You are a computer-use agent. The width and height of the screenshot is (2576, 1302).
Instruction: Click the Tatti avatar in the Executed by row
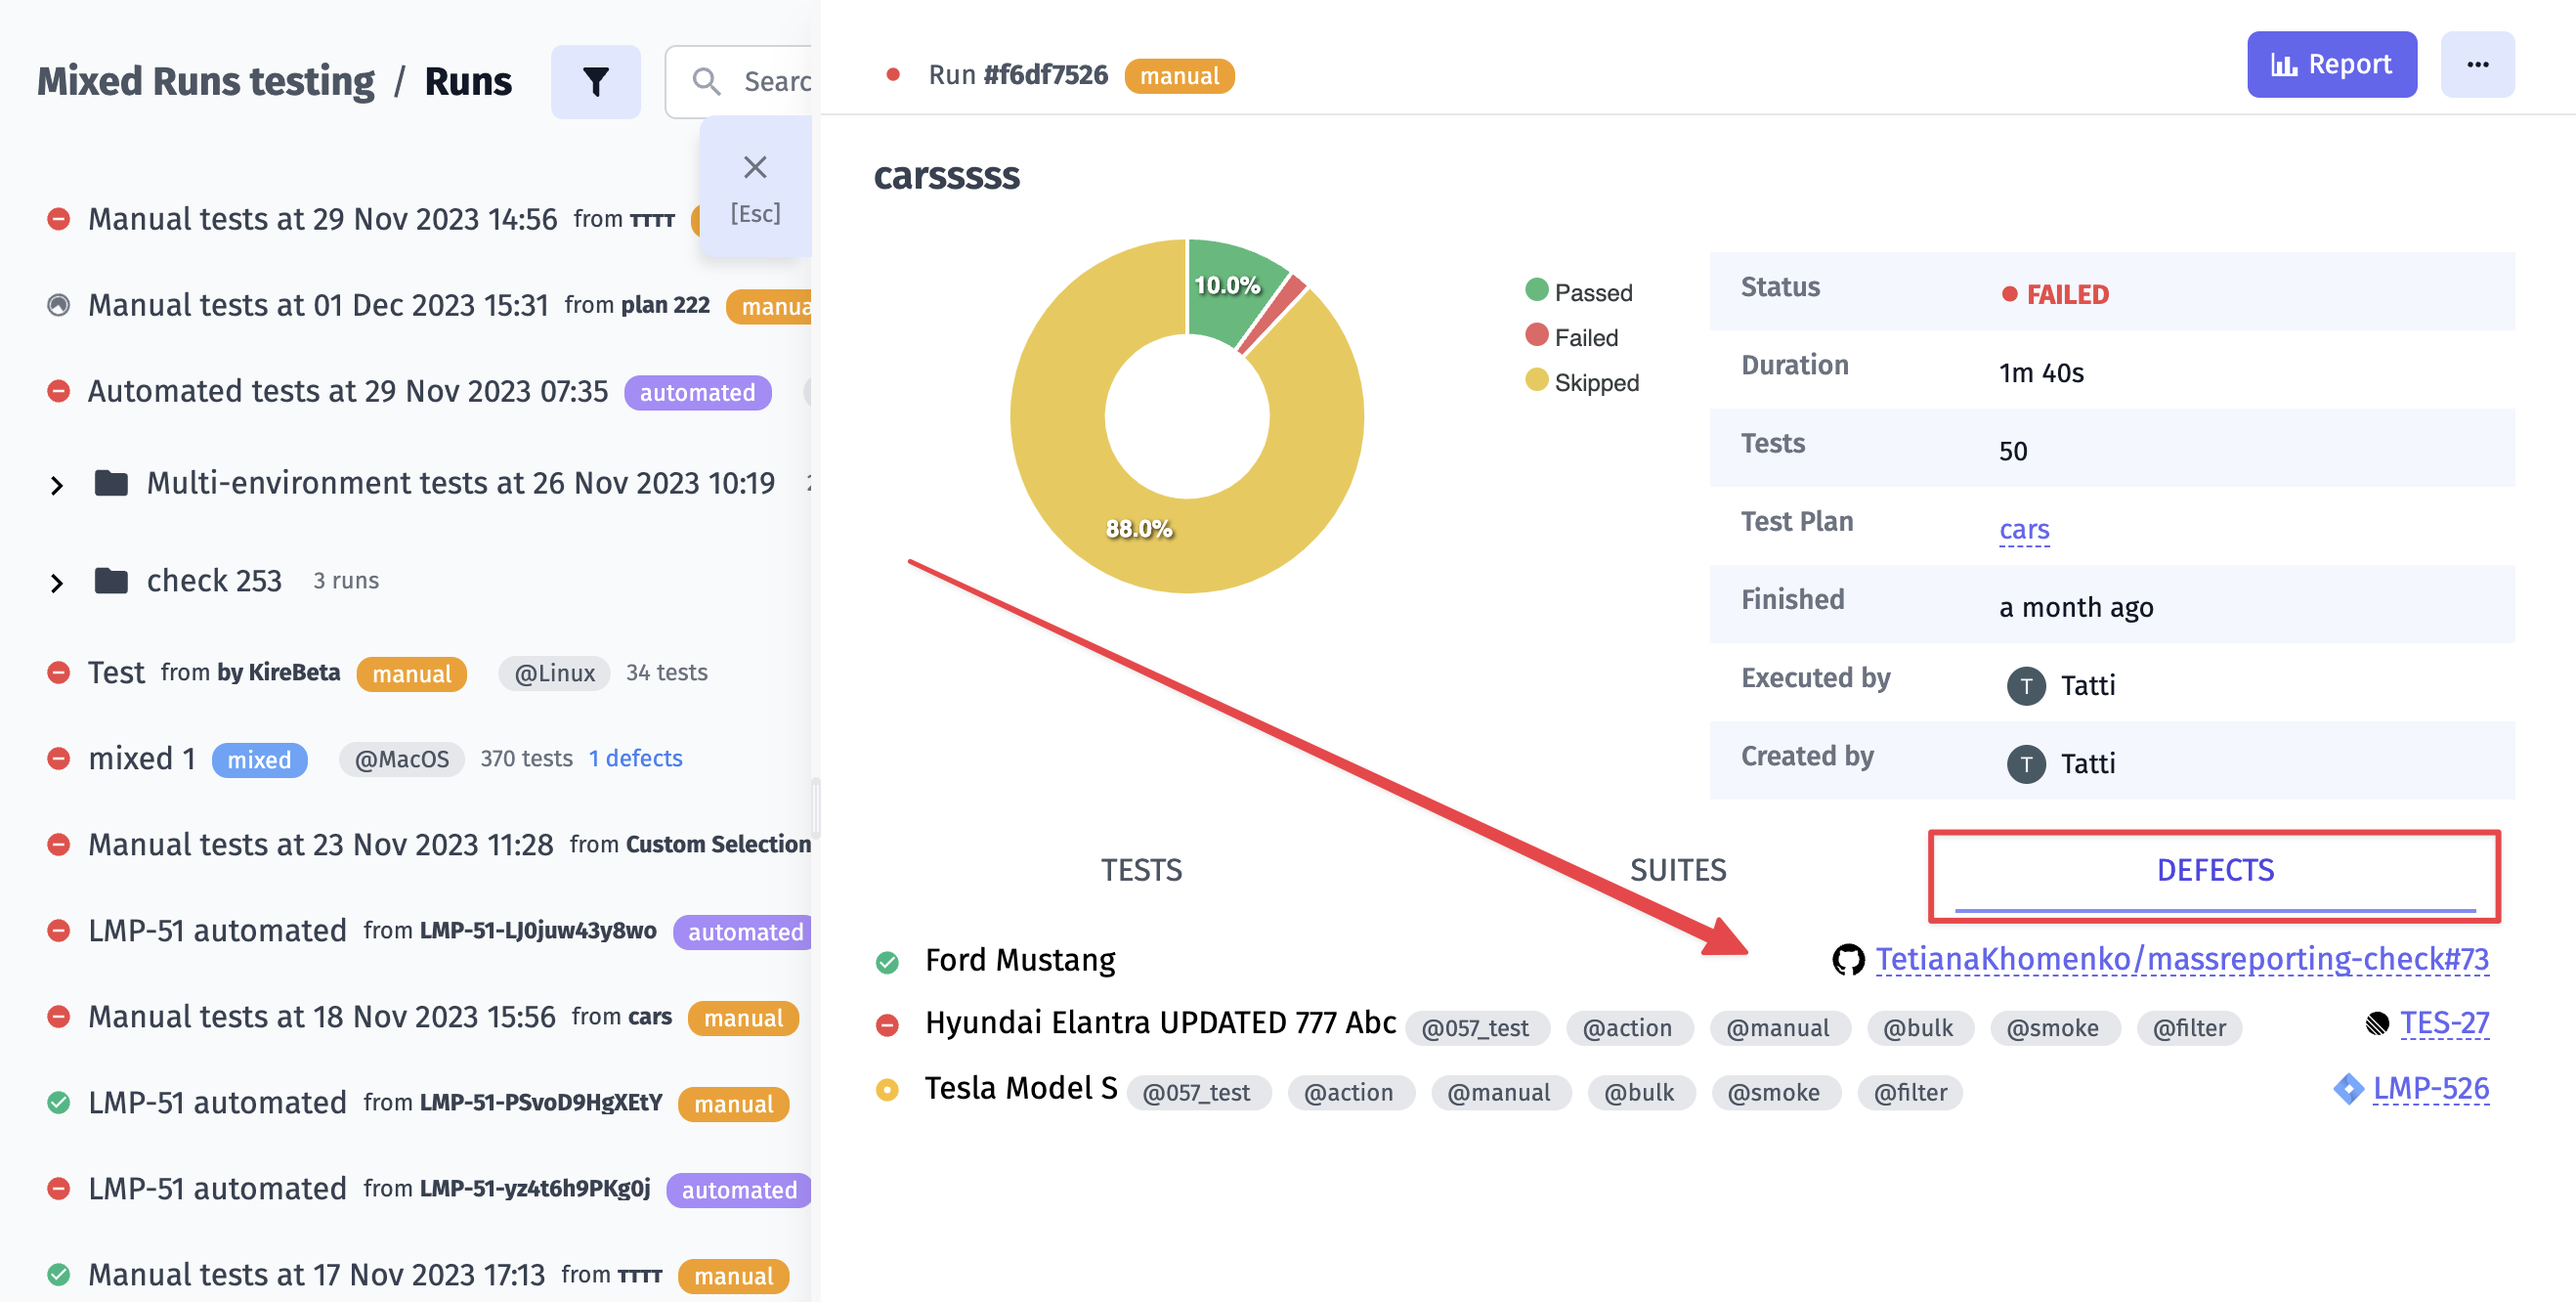[x=2025, y=686]
